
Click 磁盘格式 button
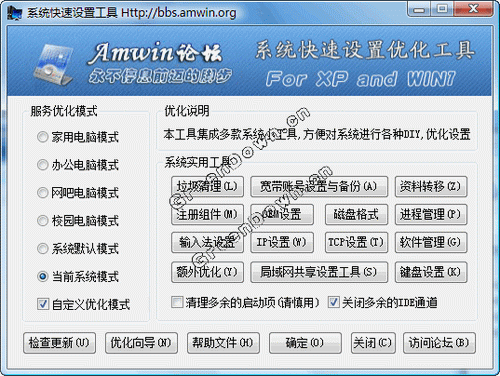coord(356,214)
